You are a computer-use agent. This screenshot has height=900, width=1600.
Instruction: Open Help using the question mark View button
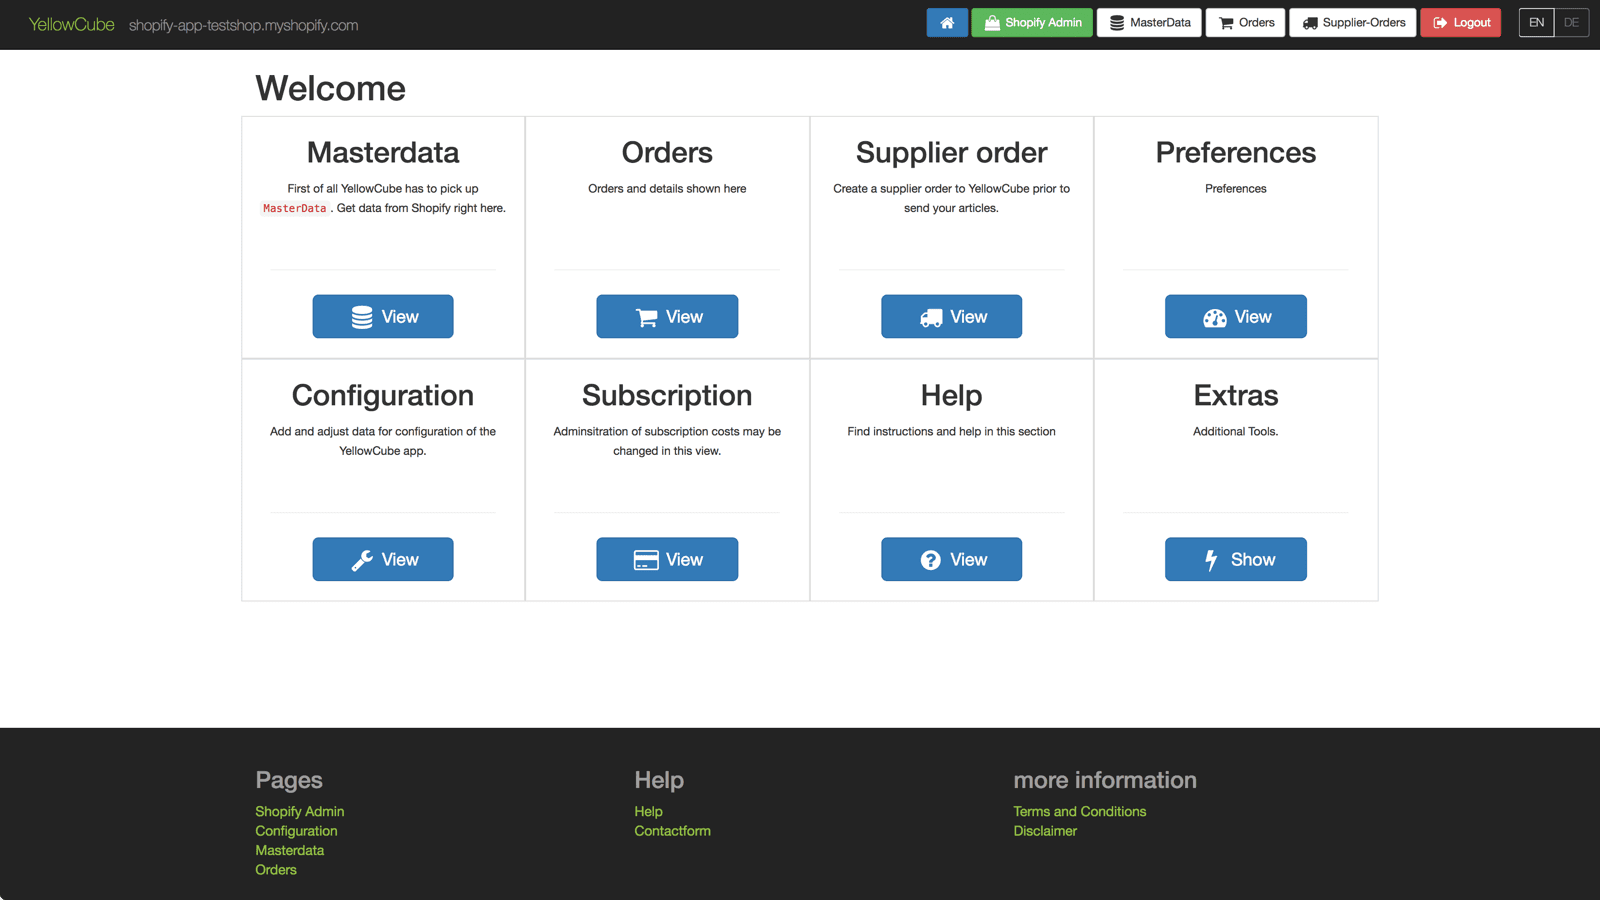pyautogui.click(x=951, y=559)
